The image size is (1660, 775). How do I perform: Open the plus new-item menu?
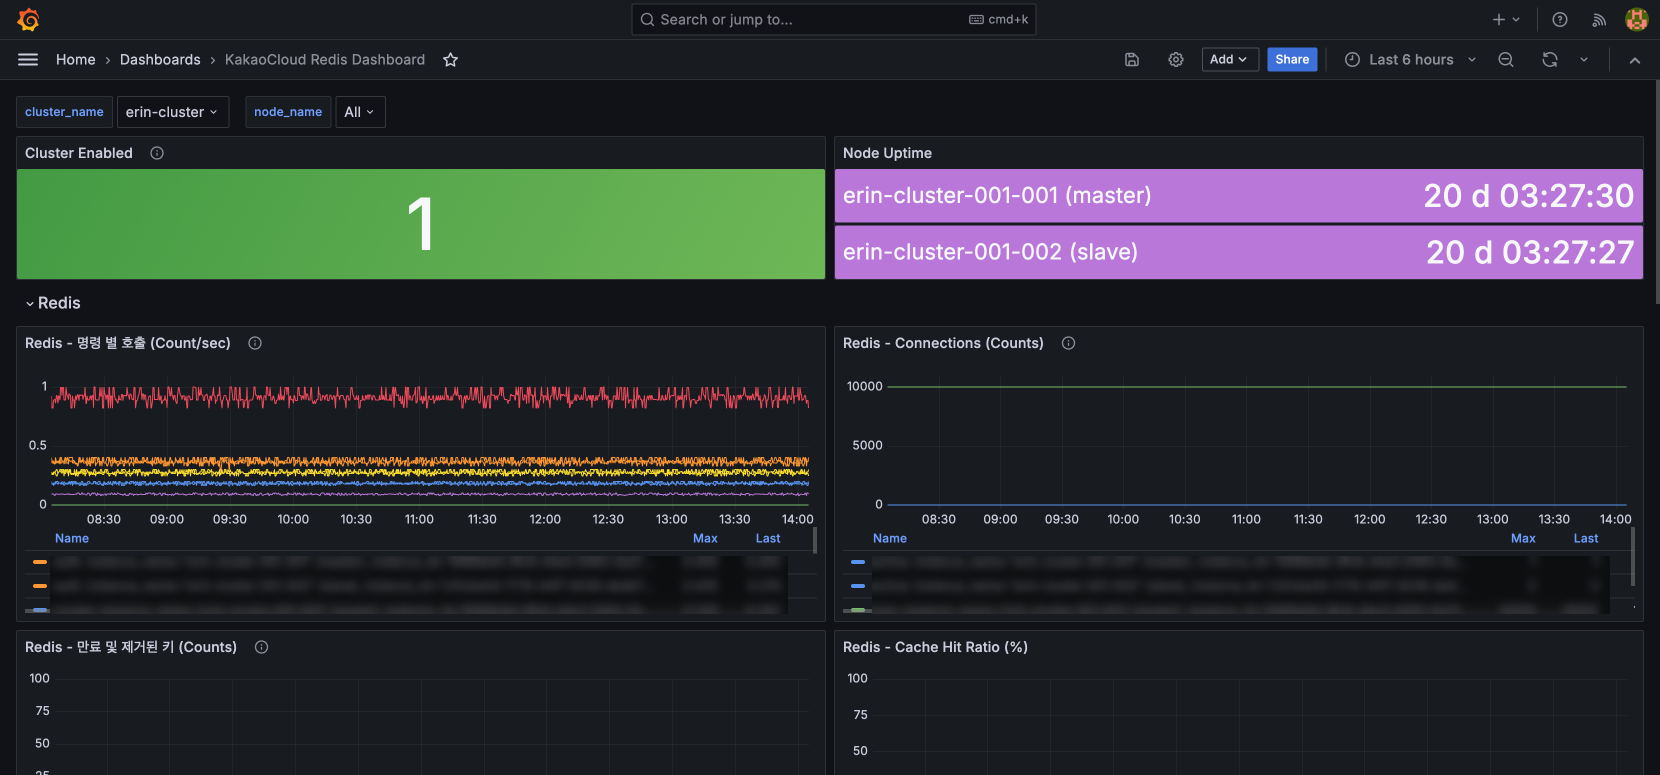point(1506,19)
